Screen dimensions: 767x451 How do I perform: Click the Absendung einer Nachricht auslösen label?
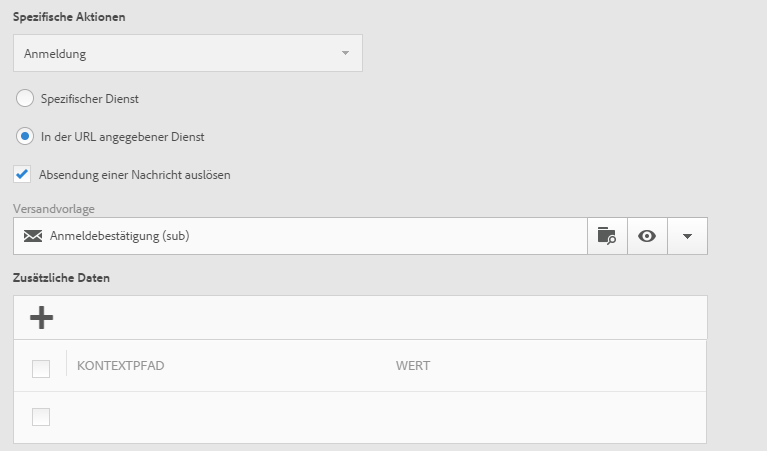pos(134,174)
